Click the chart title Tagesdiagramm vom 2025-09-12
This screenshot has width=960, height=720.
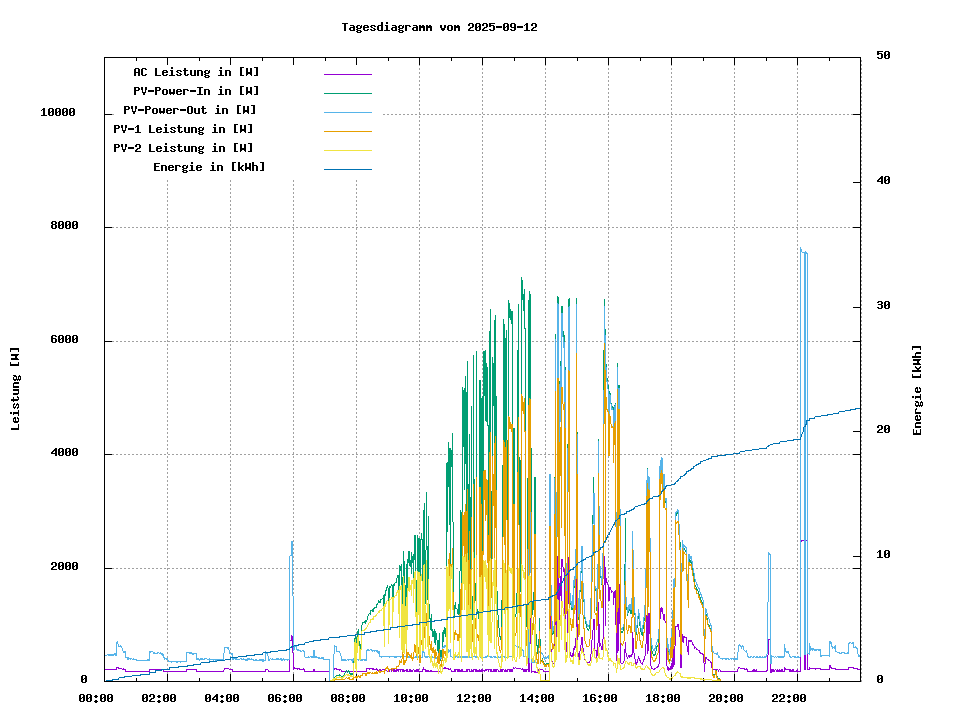coord(439,27)
